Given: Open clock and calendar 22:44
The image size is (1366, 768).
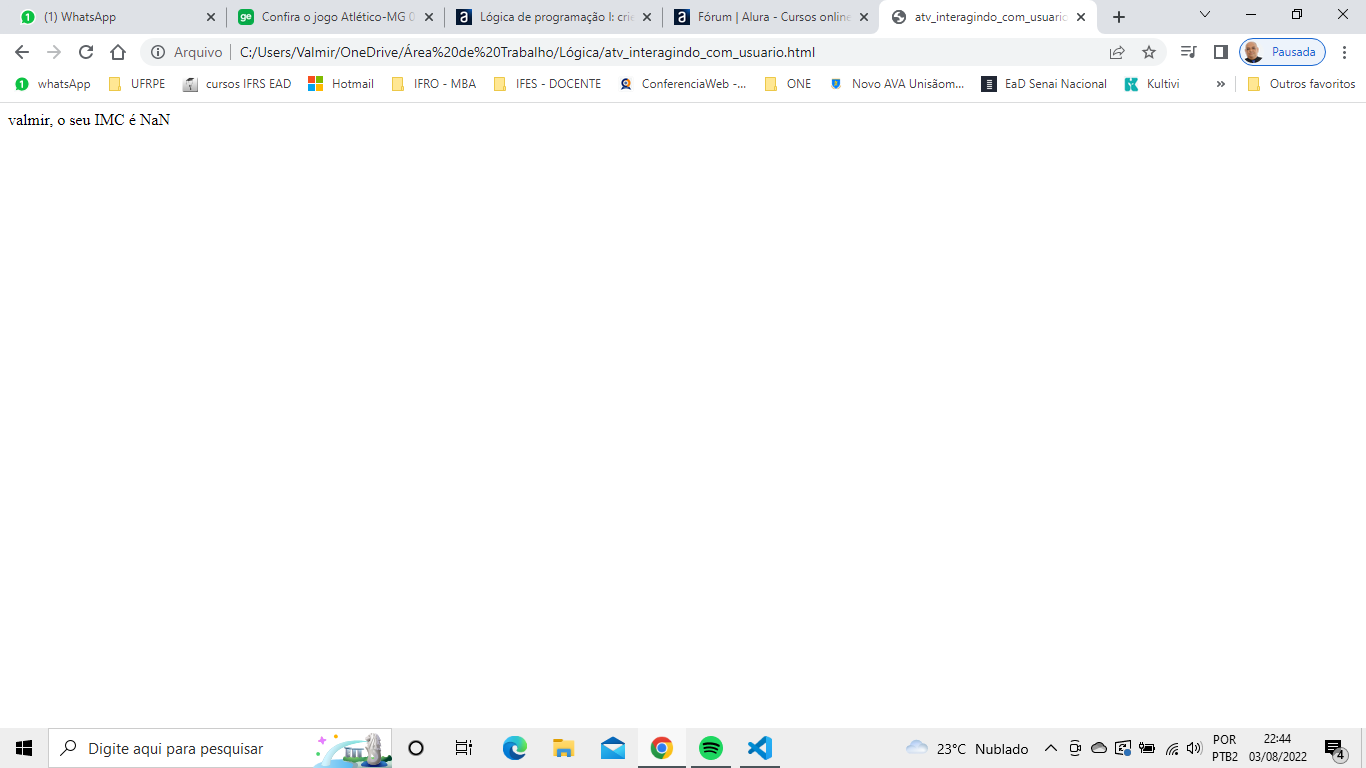Looking at the screenshot, I should click(1277, 748).
